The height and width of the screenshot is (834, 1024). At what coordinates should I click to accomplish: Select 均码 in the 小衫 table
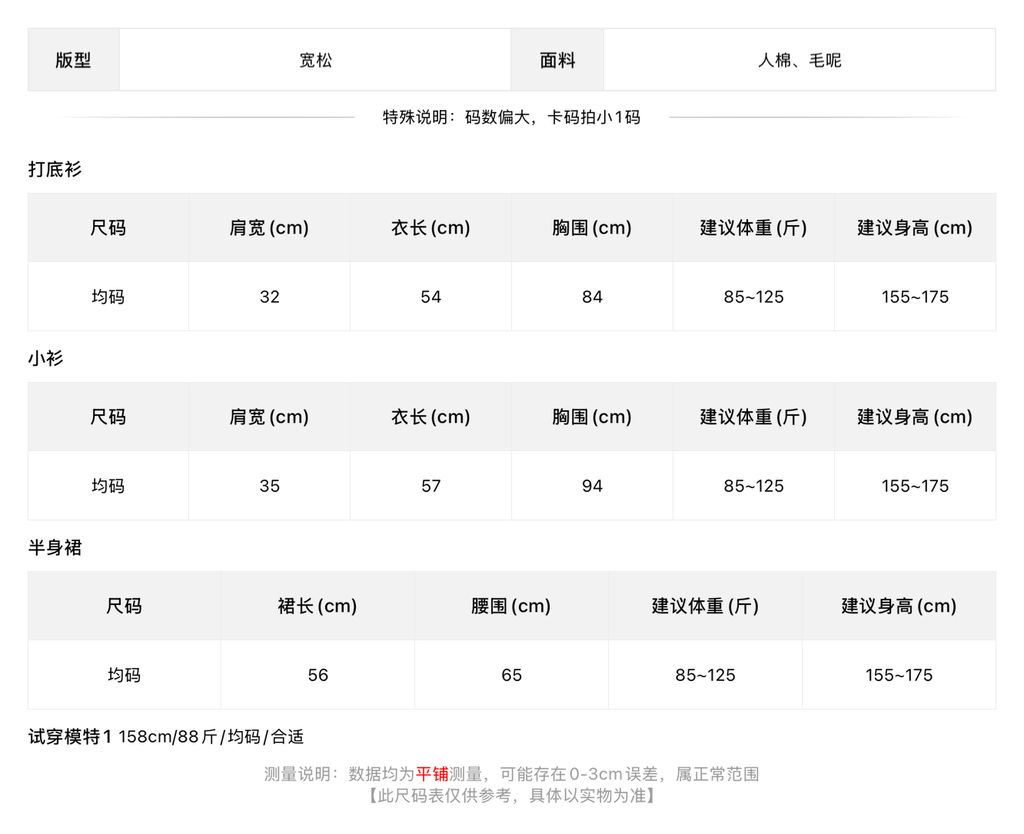[x=108, y=486]
